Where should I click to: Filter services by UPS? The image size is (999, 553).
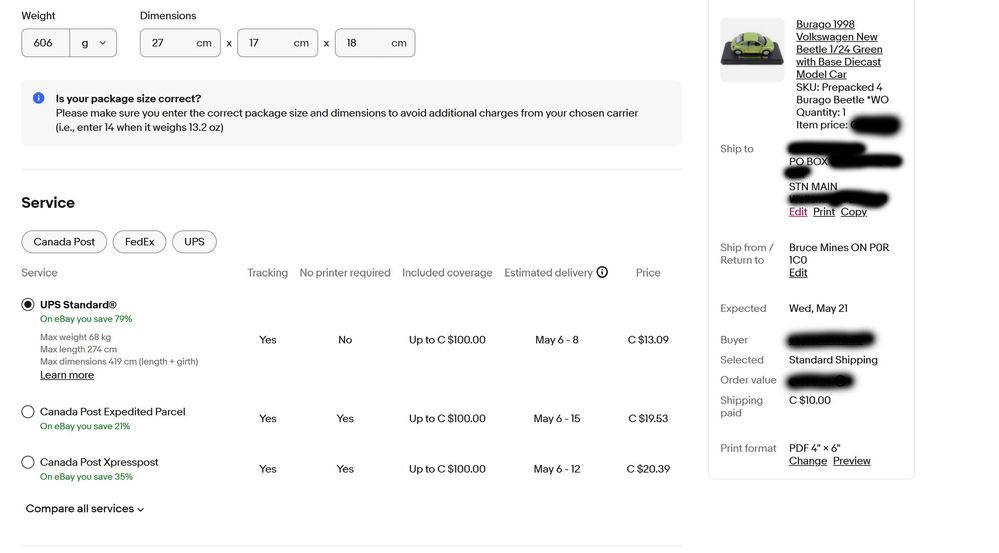194,241
